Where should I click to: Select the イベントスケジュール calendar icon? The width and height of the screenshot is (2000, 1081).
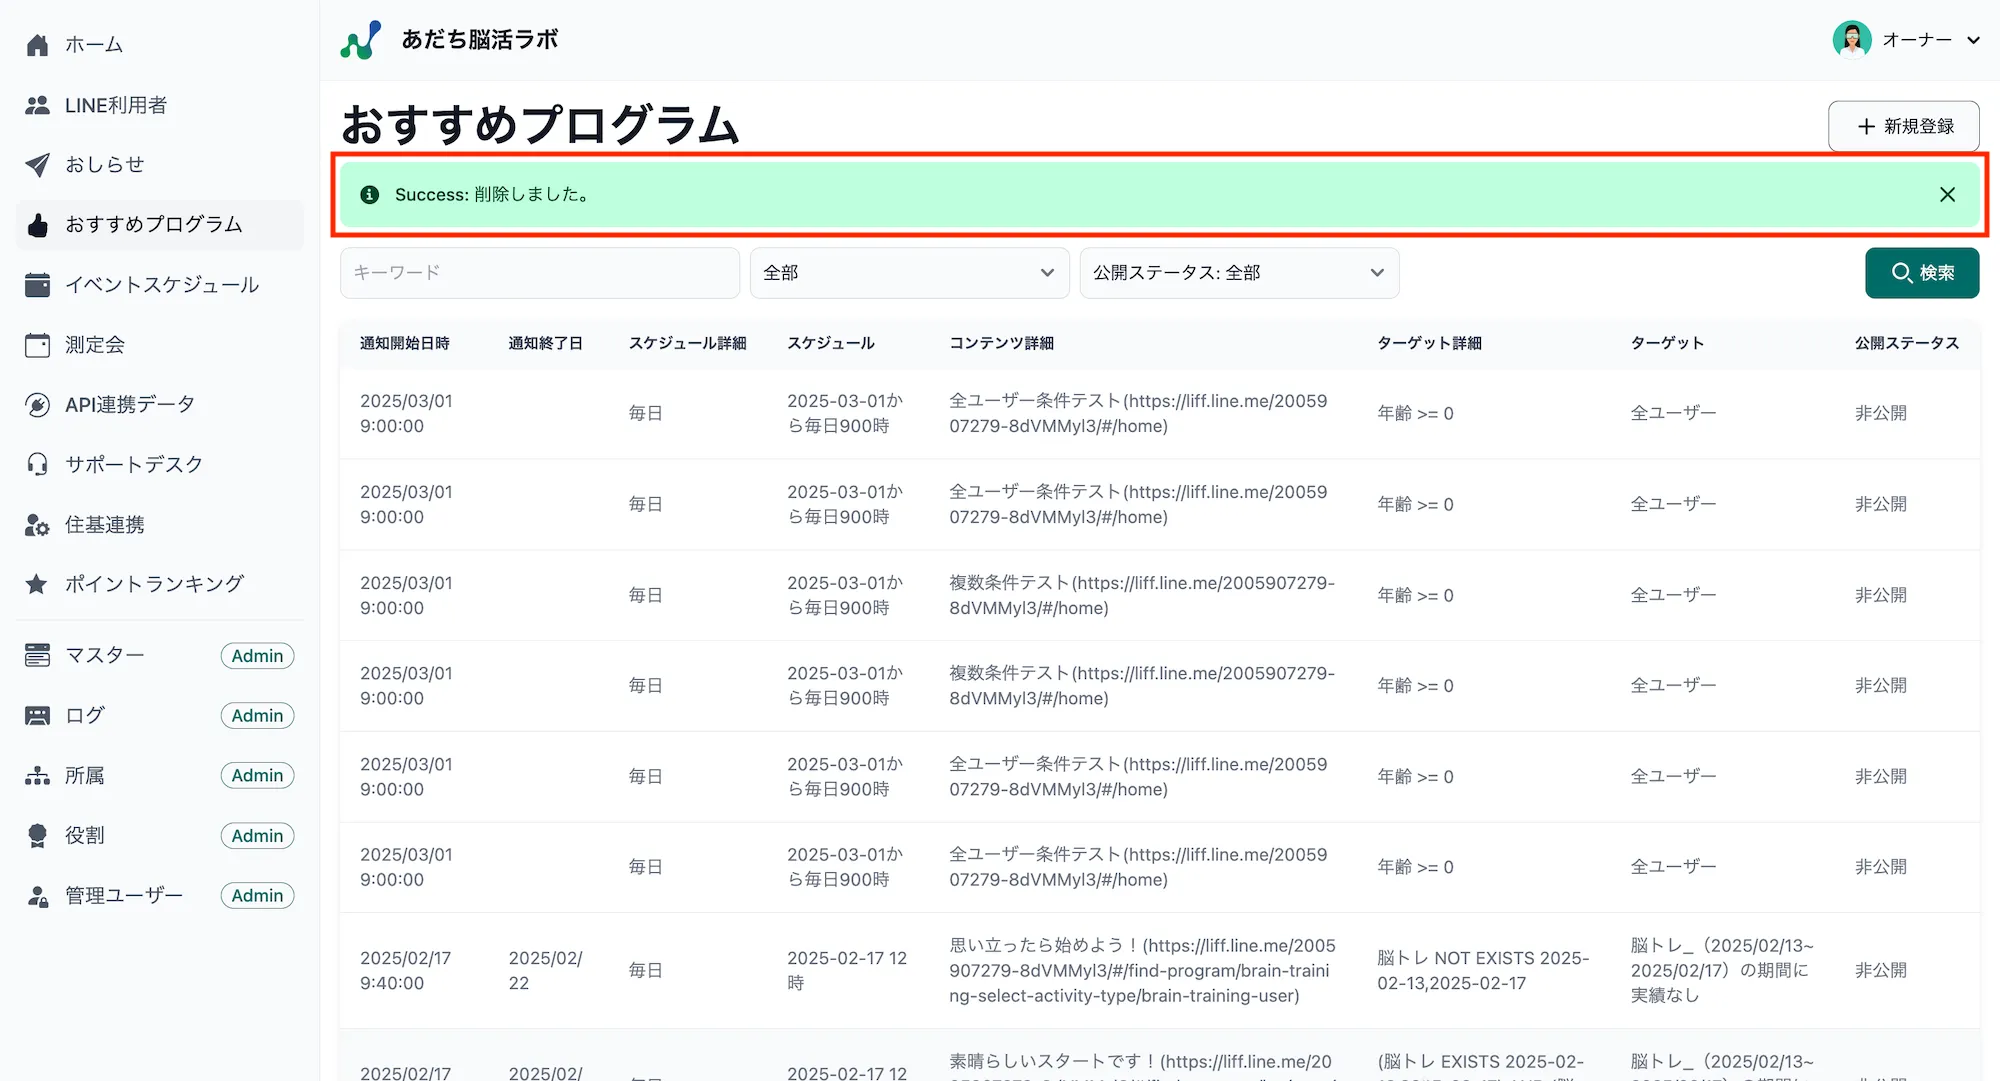point(37,284)
